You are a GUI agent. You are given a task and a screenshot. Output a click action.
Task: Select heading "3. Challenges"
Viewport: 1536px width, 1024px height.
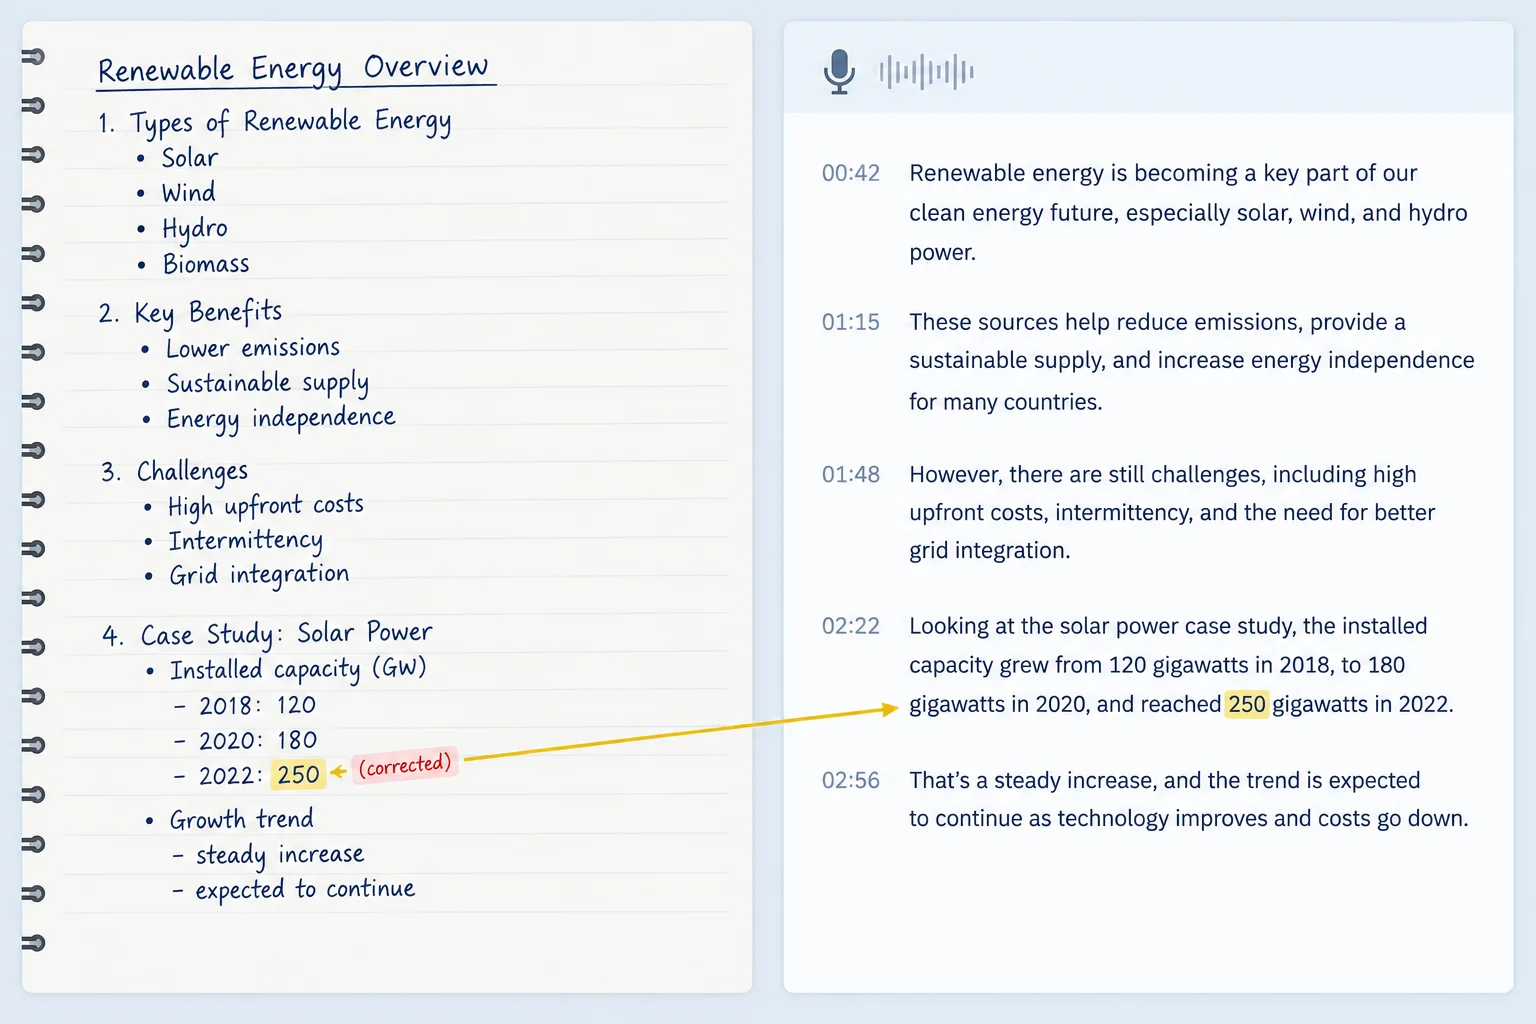pos(175,471)
